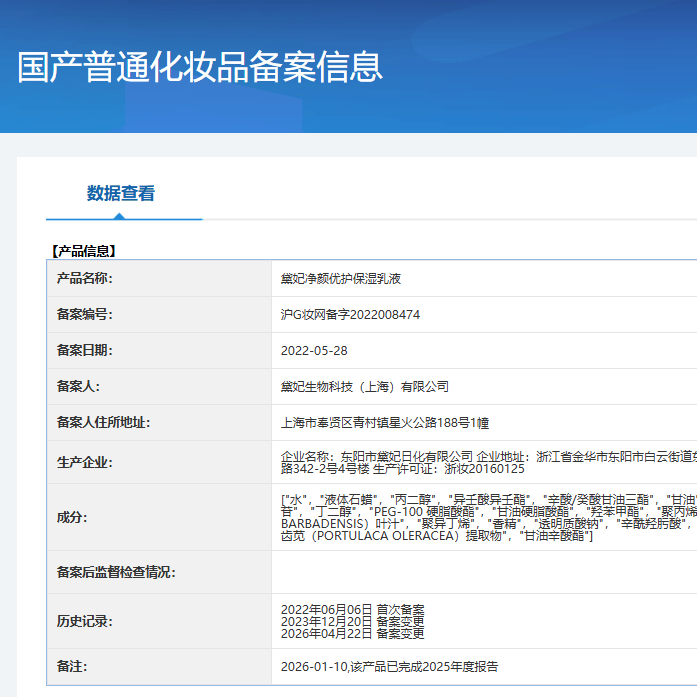Select manufacturer name 东阳市黛妃日化有限公司 line
Viewport: 697px width, 697px height.
pos(489,457)
